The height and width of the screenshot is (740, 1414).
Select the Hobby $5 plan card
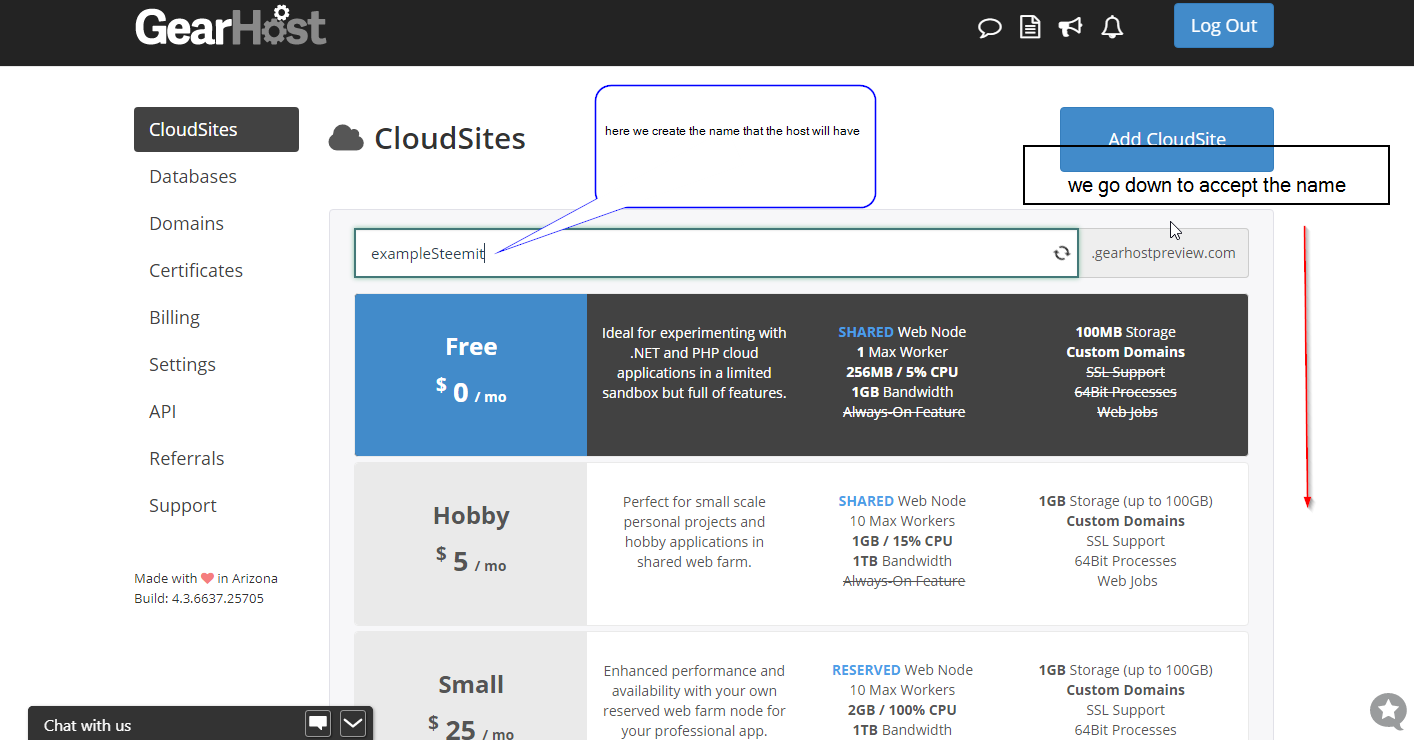click(801, 544)
